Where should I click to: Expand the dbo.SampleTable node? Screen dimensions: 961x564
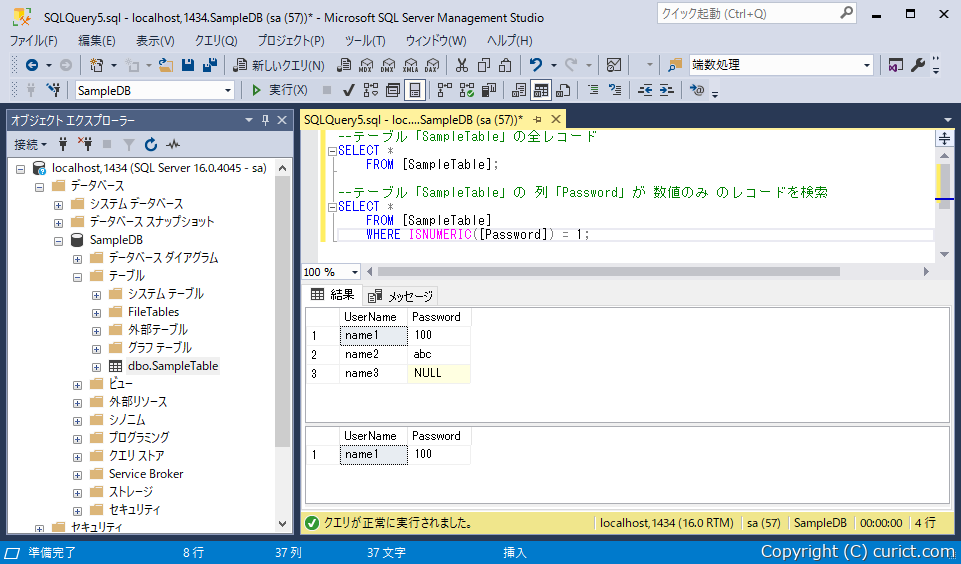pyautogui.click(x=96, y=367)
